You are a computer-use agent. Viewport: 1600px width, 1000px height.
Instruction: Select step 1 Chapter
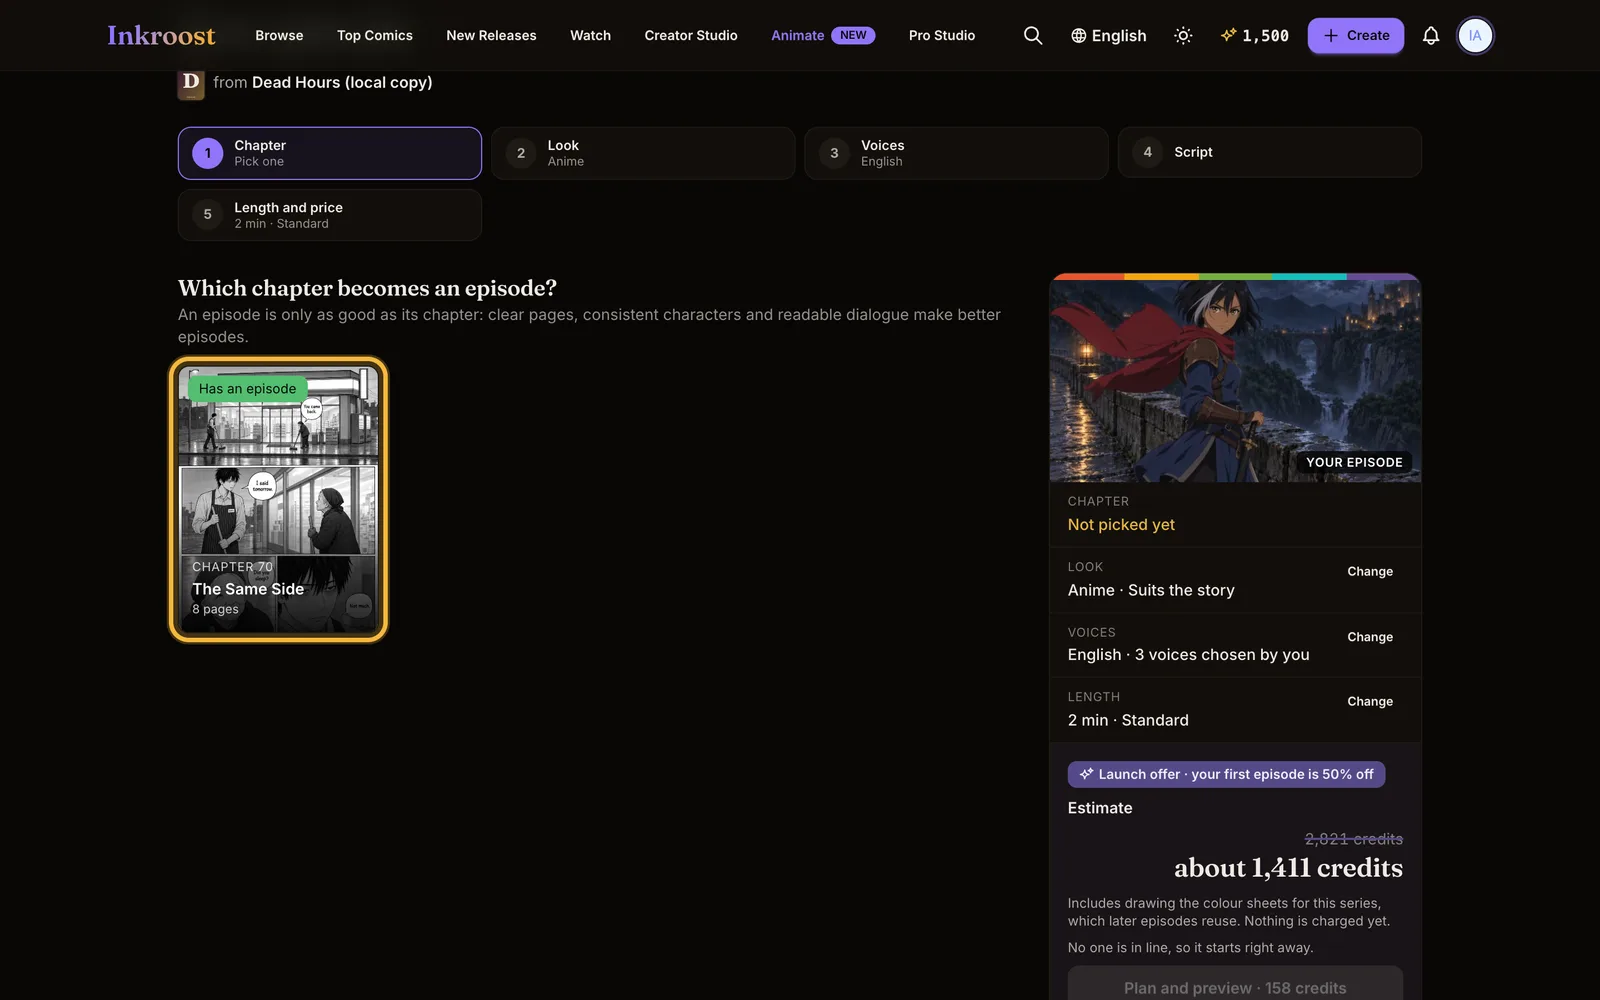(x=330, y=153)
